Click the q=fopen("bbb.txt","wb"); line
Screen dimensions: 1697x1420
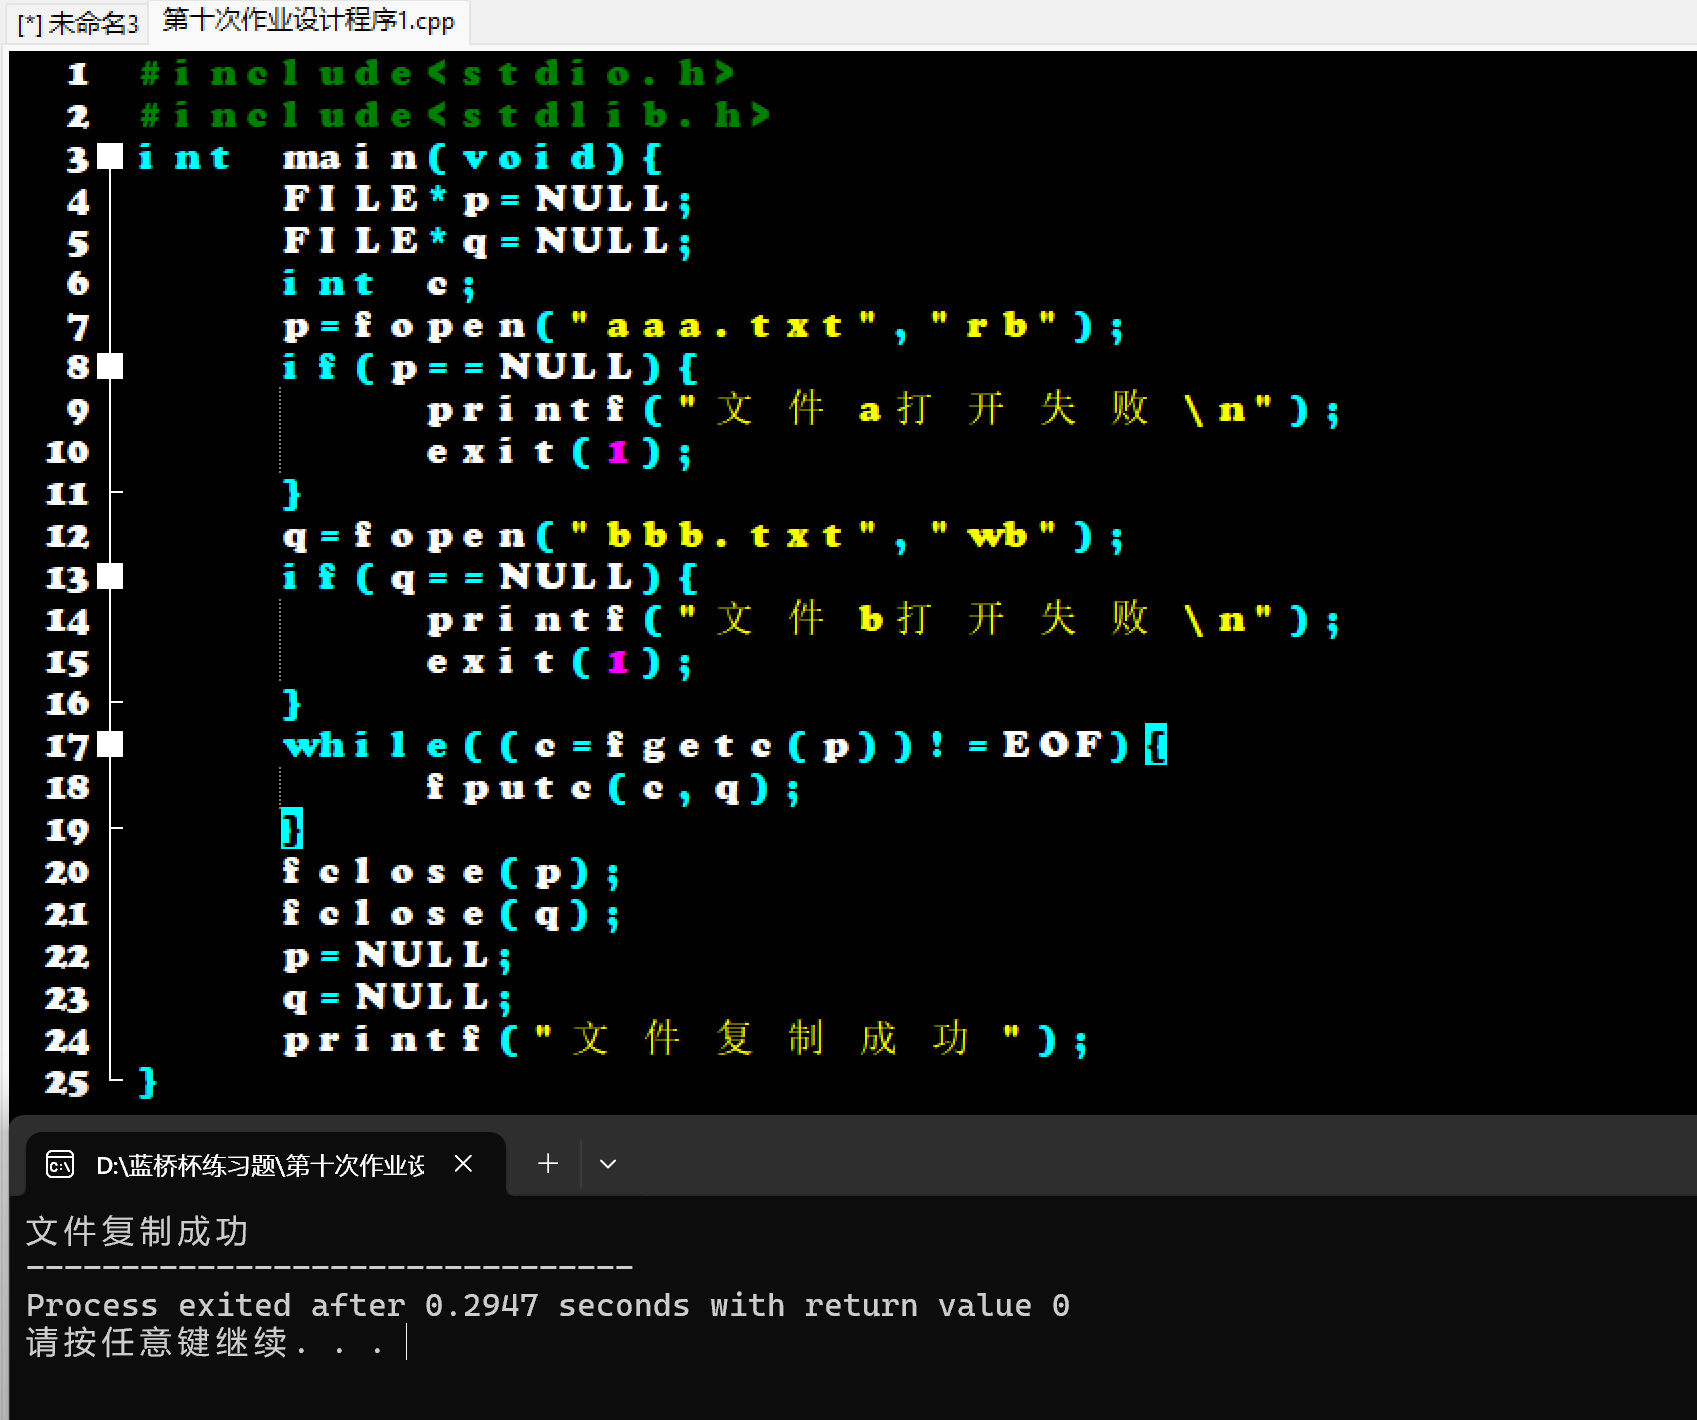(704, 537)
